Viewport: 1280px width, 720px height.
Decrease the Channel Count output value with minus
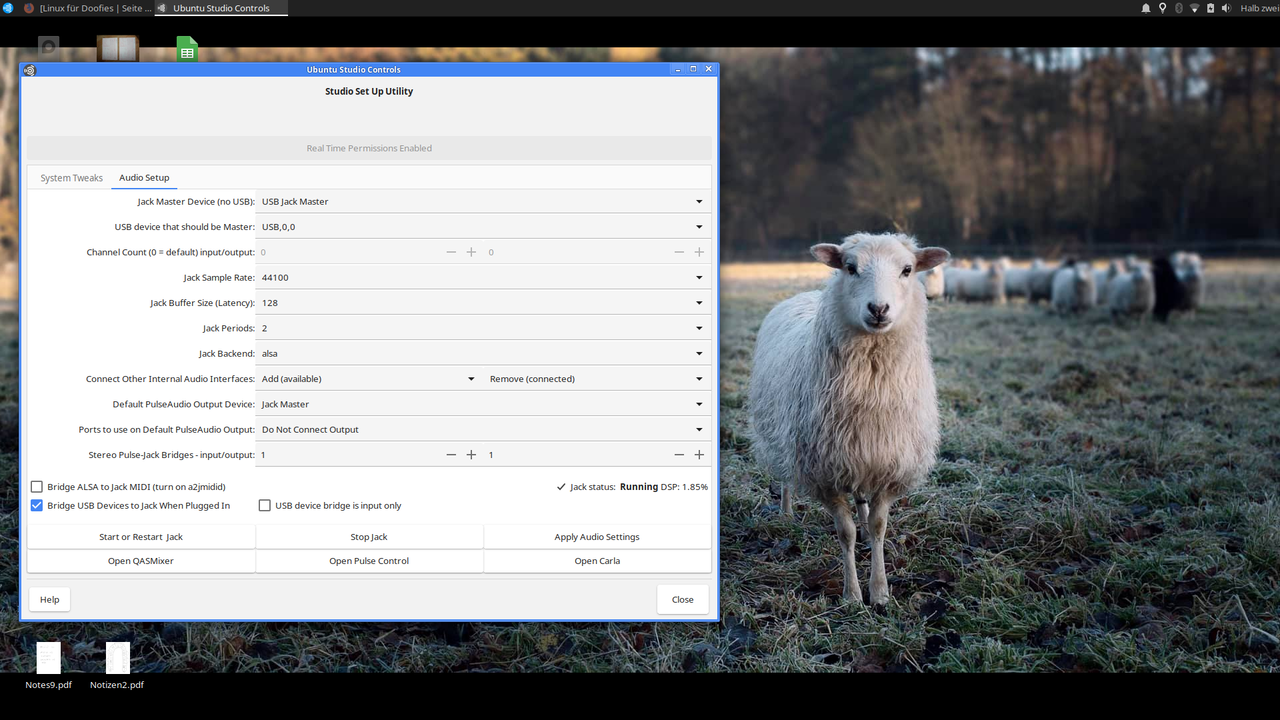tap(679, 252)
